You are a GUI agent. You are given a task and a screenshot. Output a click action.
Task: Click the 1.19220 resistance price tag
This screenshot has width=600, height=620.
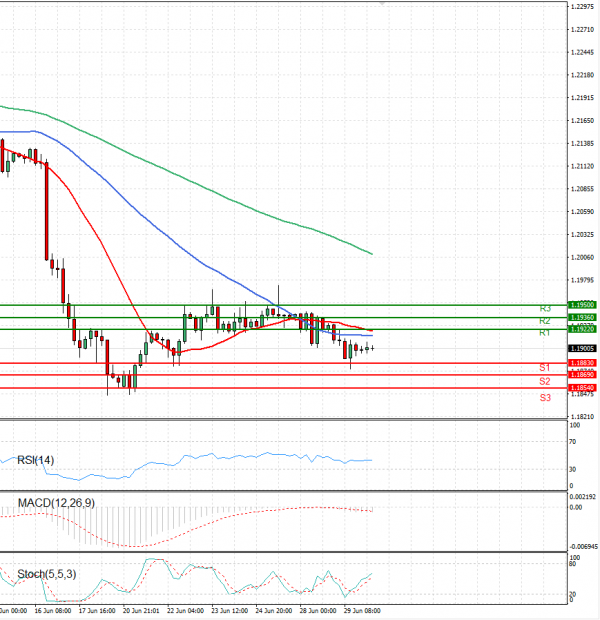pos(582,329)
